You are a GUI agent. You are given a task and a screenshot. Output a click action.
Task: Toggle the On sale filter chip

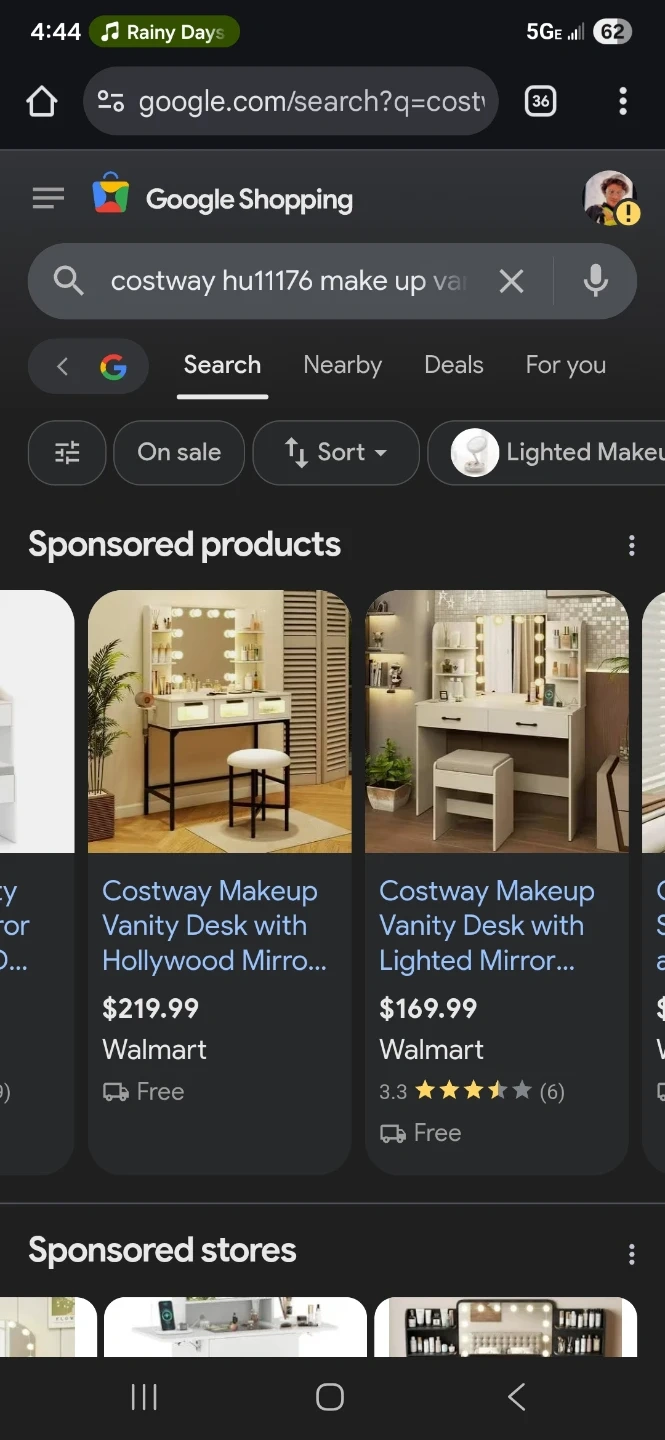179,453
